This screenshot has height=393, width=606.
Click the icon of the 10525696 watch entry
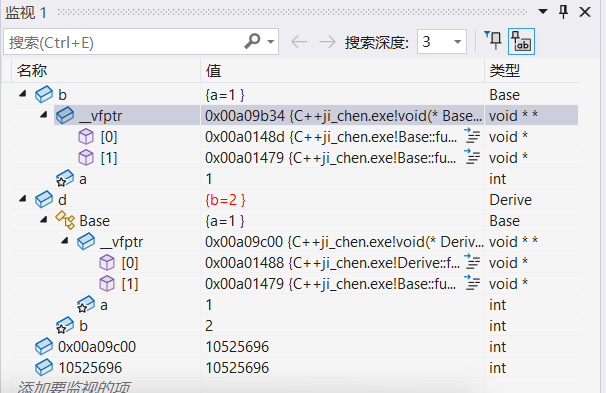(44, 367)
